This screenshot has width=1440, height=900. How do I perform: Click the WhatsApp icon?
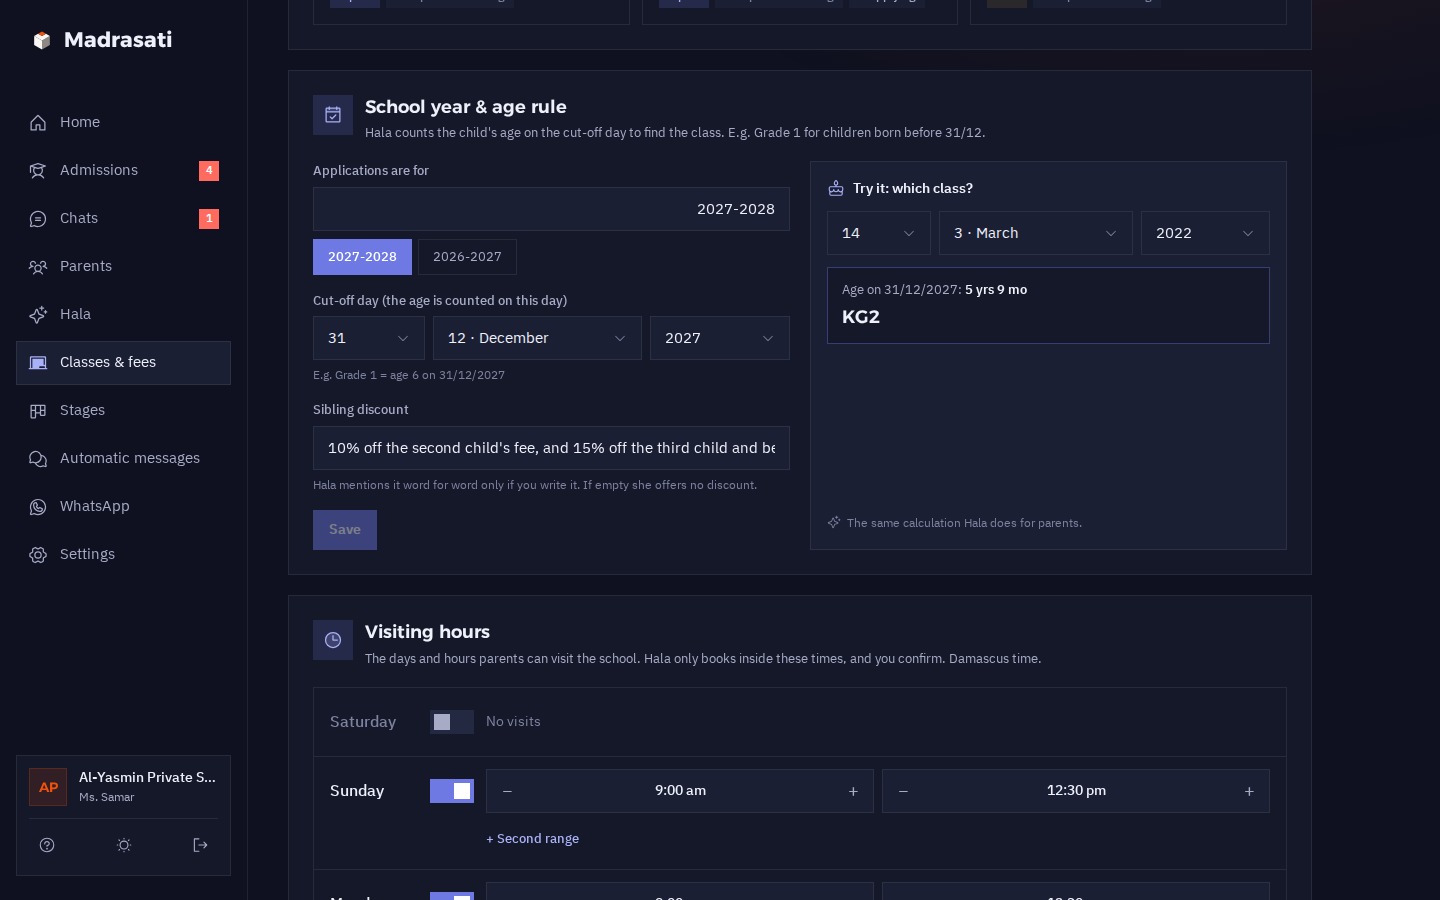(x=38, y=507)
